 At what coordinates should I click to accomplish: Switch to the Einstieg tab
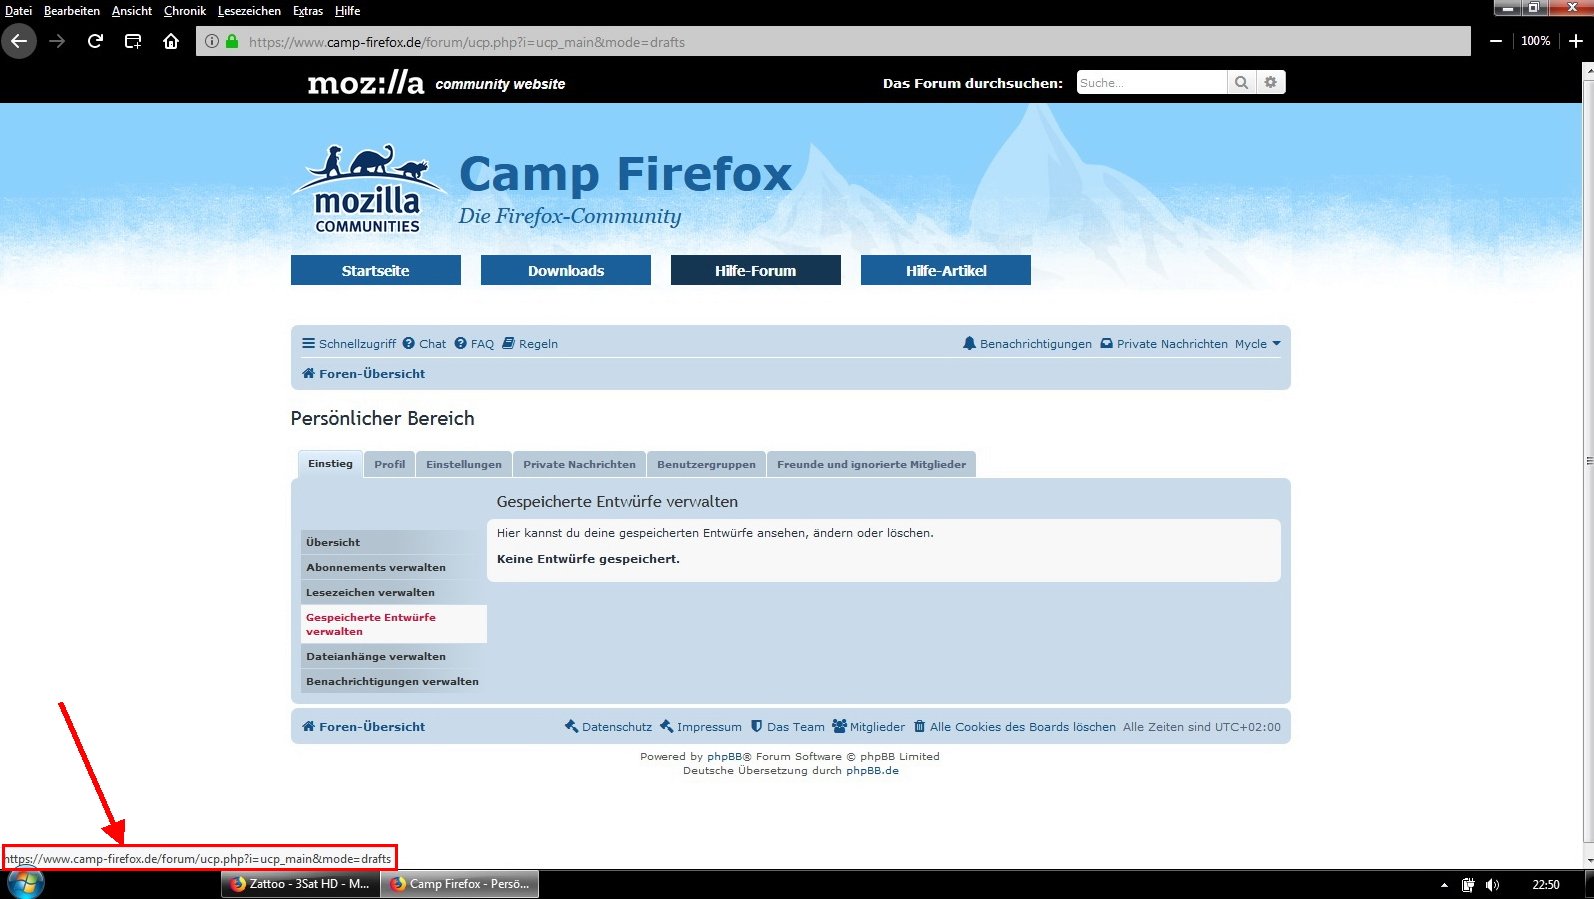point(330,463)
